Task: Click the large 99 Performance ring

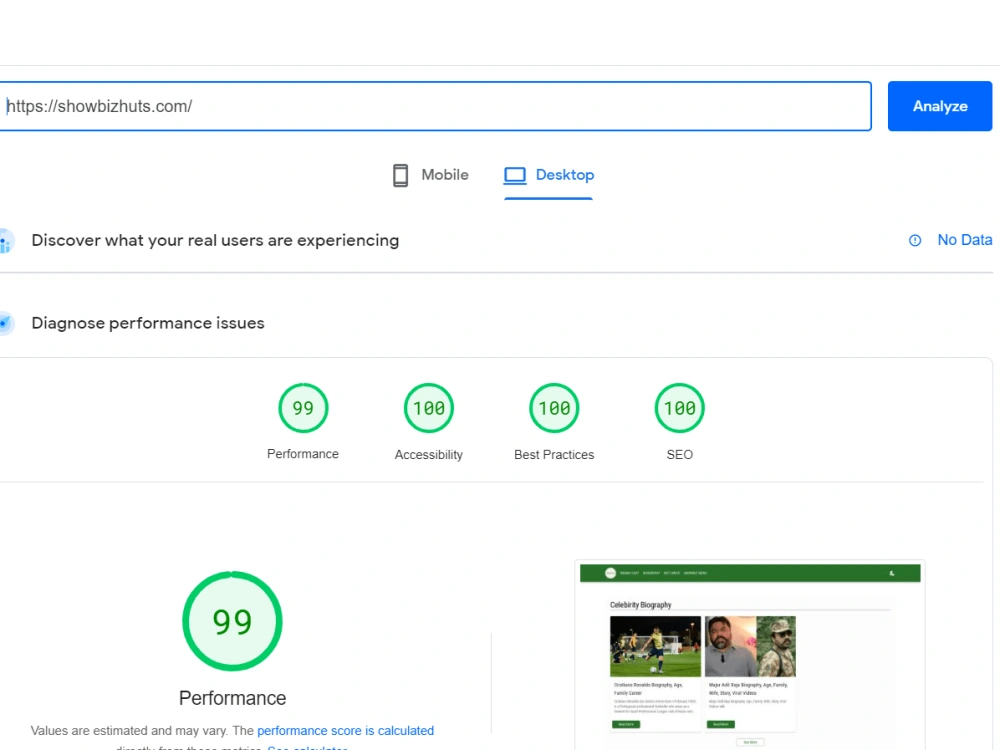Action: (232, 620)
